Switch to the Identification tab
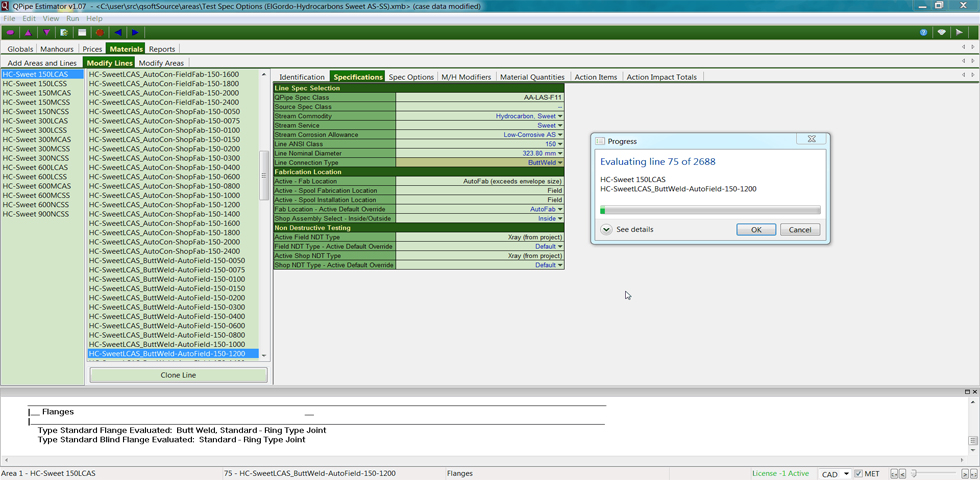 click(x=302, y=77)
